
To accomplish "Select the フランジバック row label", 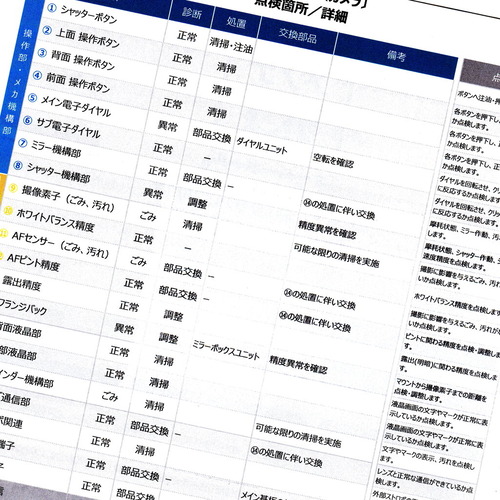I will click(23, 307).
